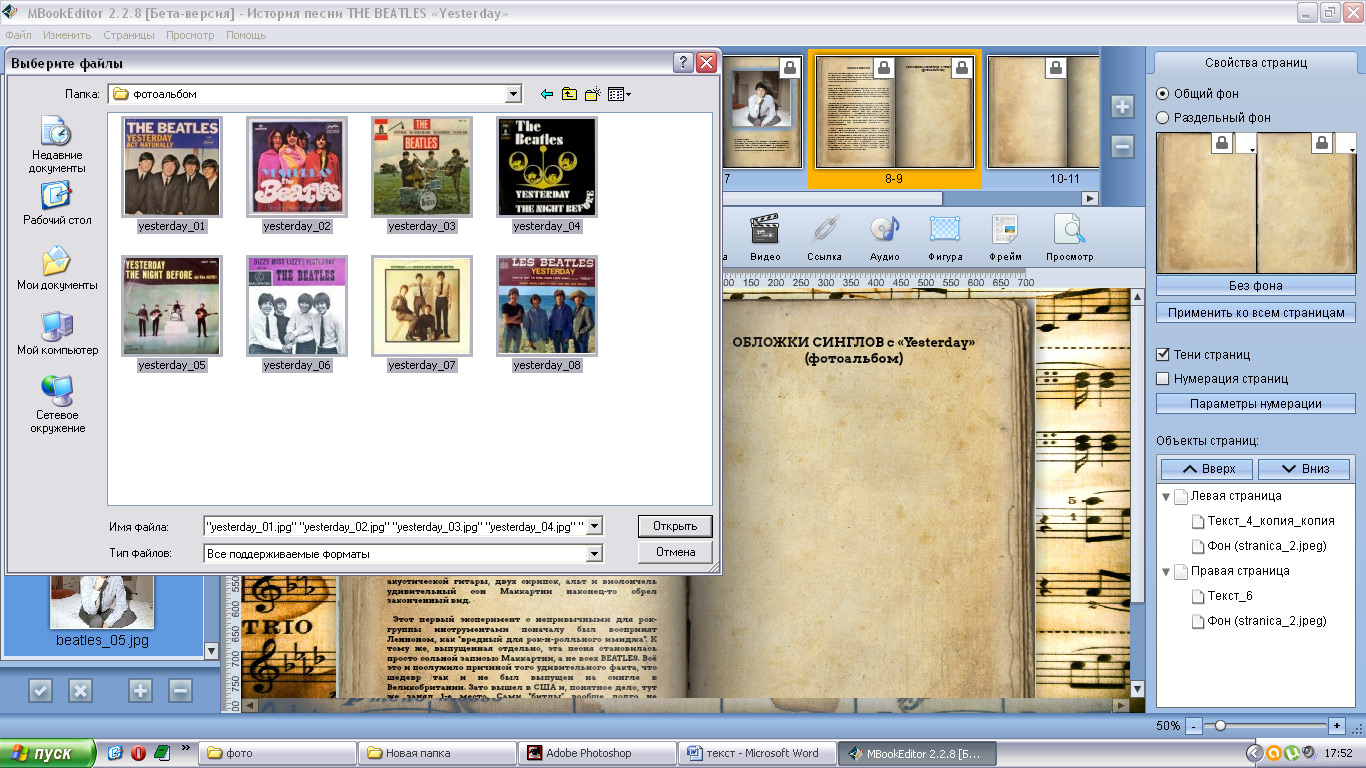Select Текст_6 in objects tree

(x=1229, y=596)
